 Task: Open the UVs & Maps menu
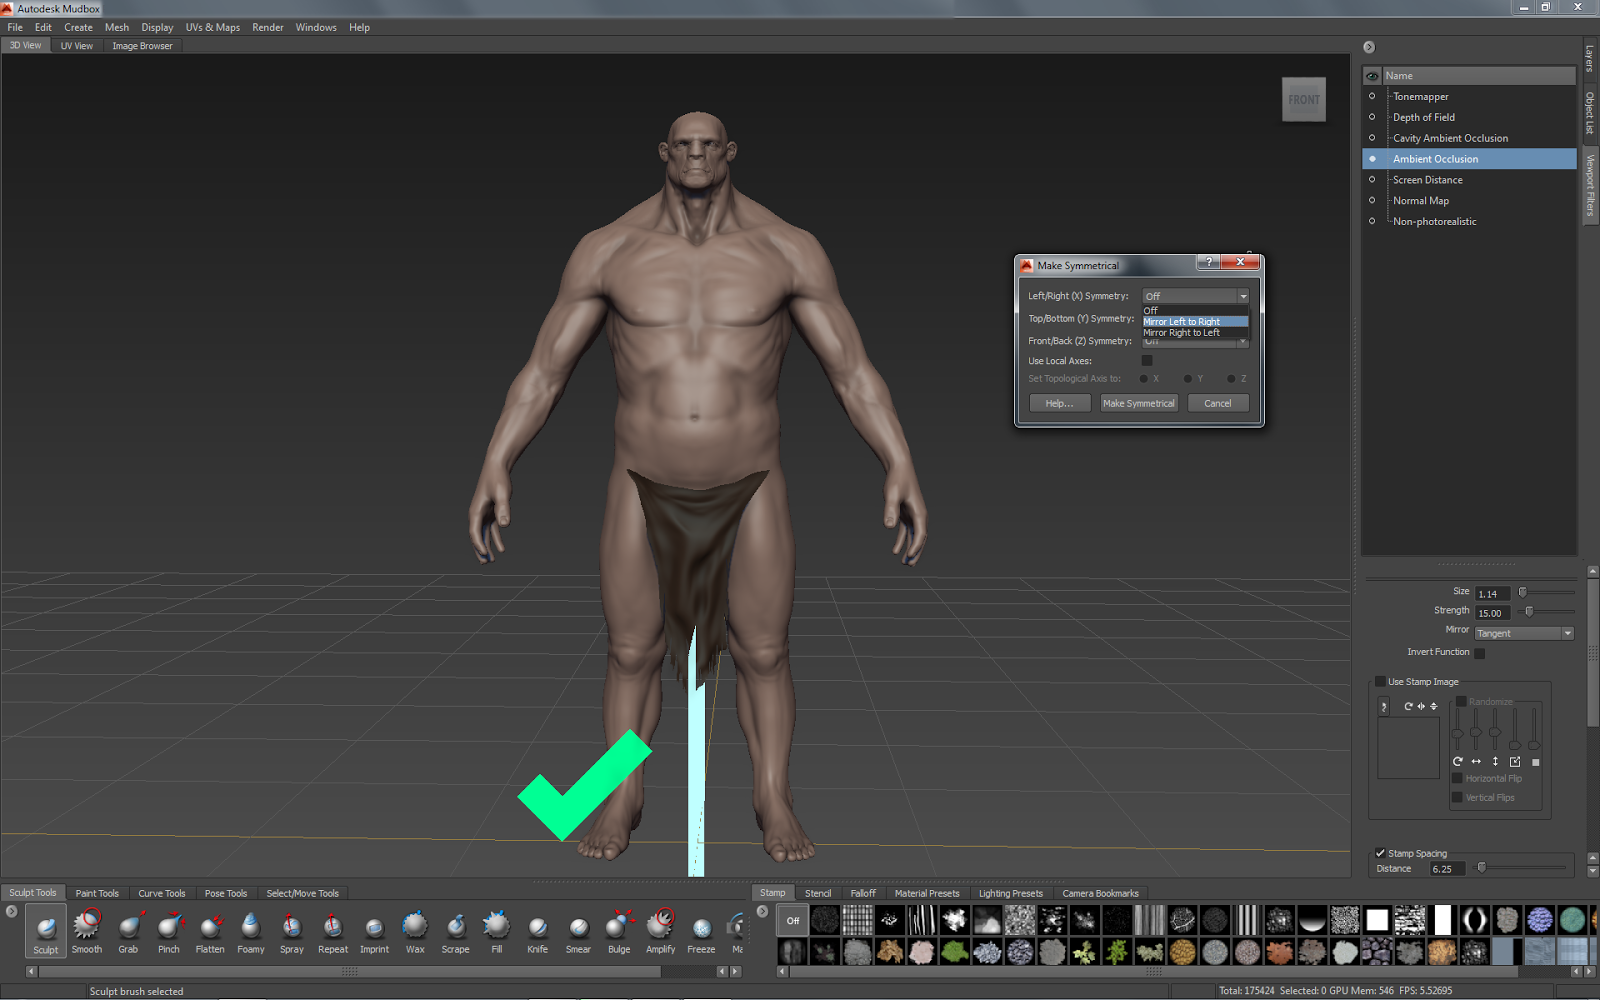point(212,27)
